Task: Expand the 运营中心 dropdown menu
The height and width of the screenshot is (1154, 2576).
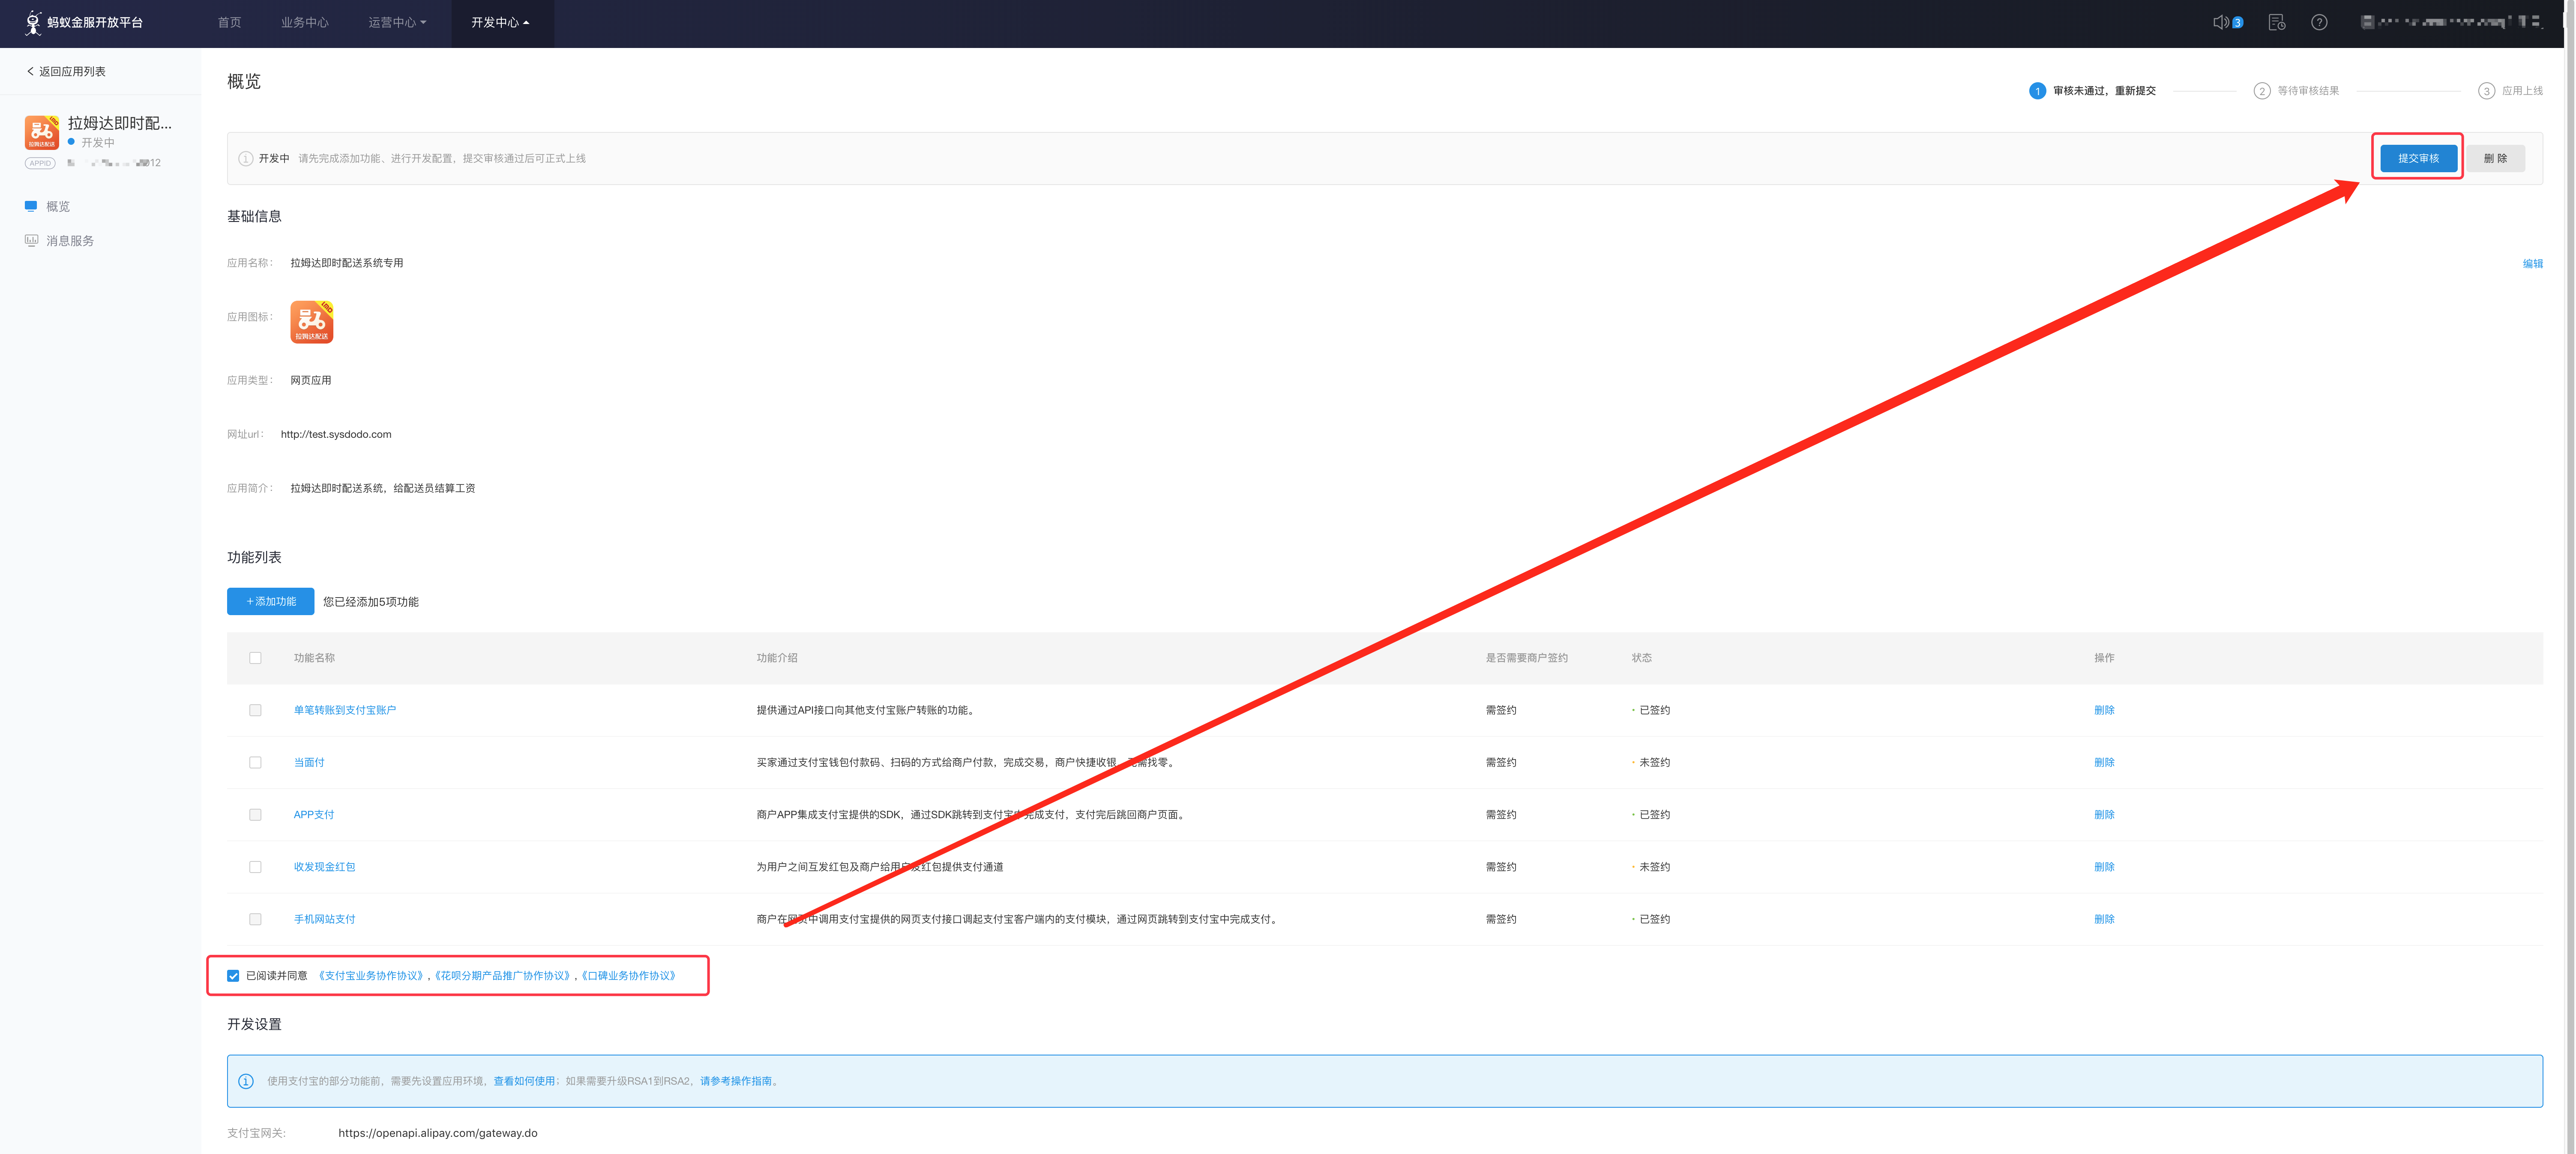Action: [x=397, y=22]
